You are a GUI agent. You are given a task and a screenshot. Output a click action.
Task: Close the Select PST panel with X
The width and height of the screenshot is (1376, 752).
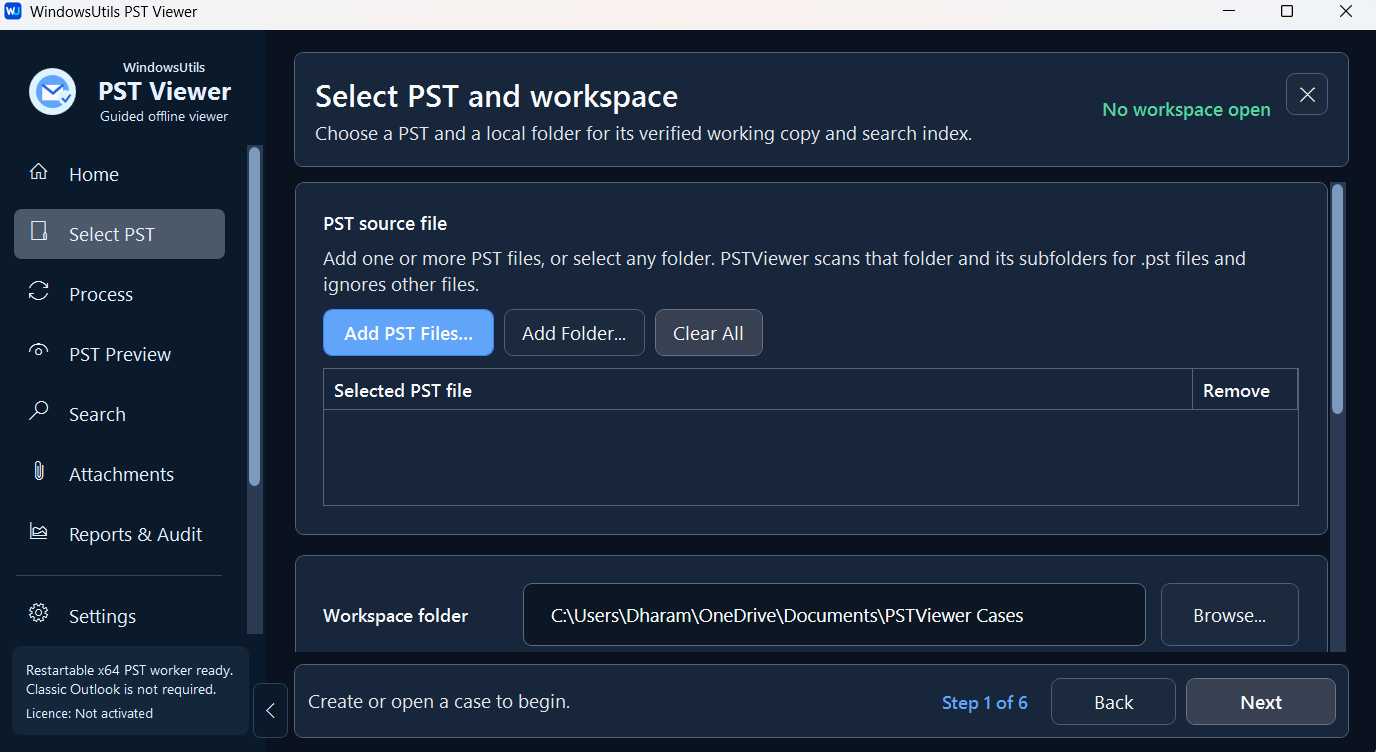click(1307, 94)
